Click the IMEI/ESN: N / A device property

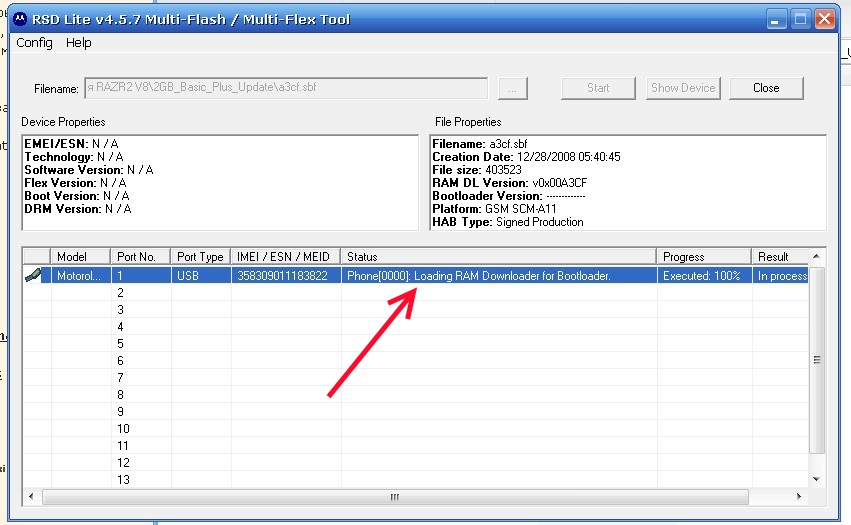pyautogui.click(x=71, y=144)
